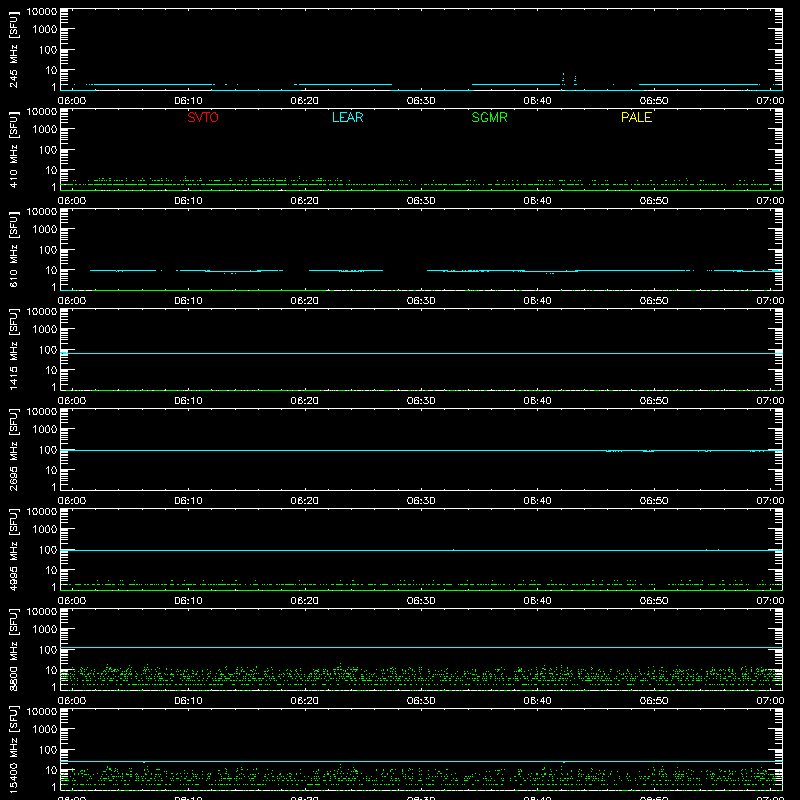Click the red SVTO legend label

pyautogui.click(x=203, y=117)
